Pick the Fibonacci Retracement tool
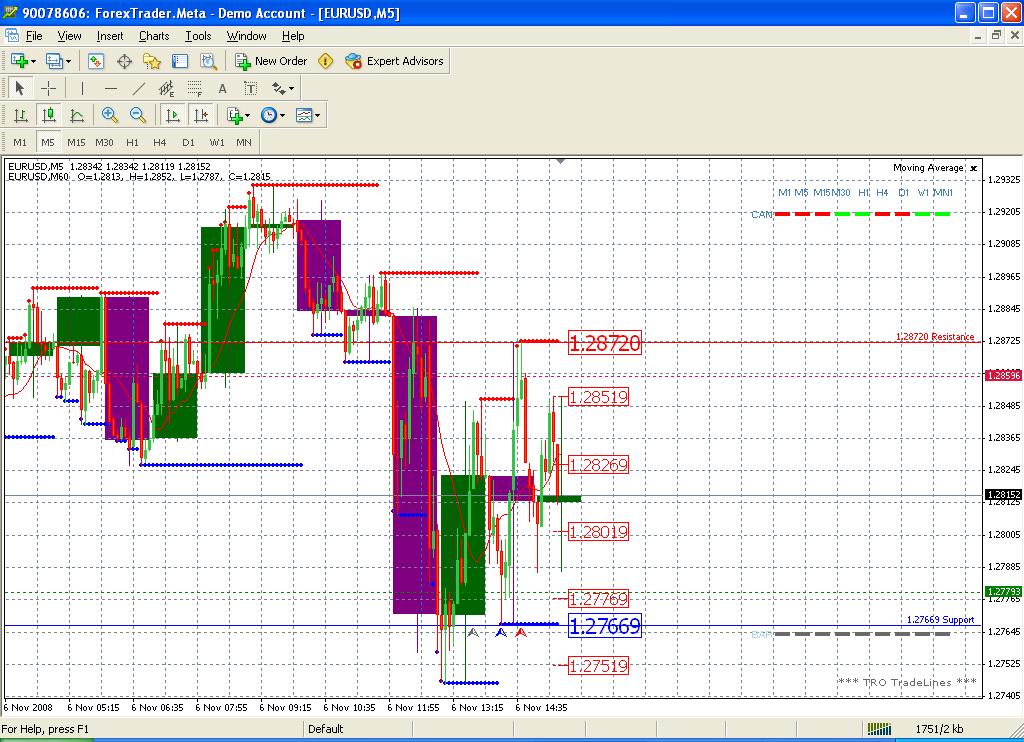The height and width of the screenshot is (742, 1024). coord(194,88)
